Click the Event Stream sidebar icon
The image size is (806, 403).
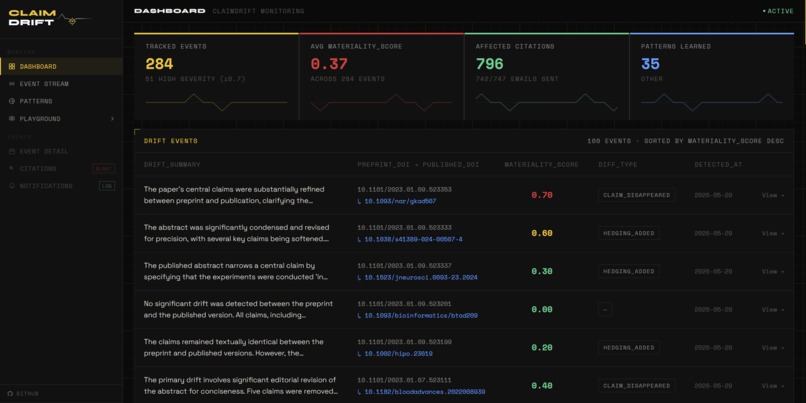pyautogui.click(x=12, y=84)
